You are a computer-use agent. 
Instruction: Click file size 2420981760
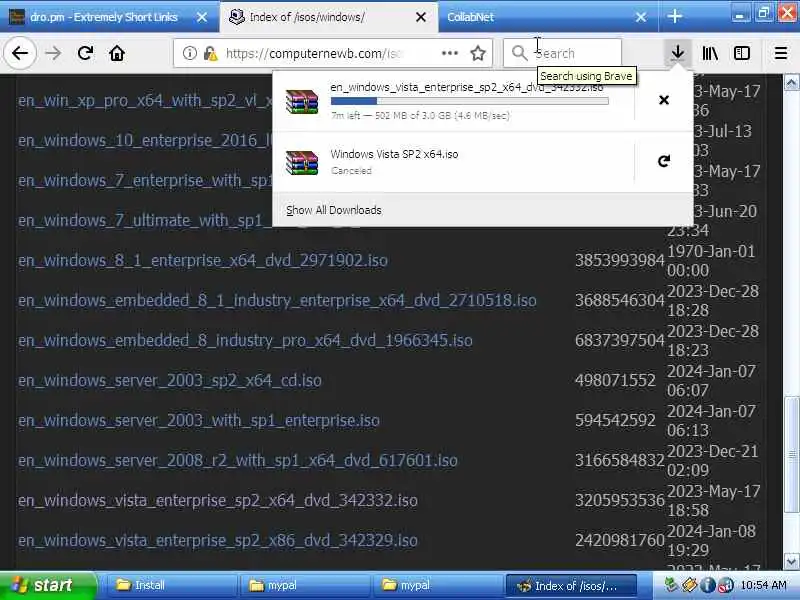tap(619, 540)
